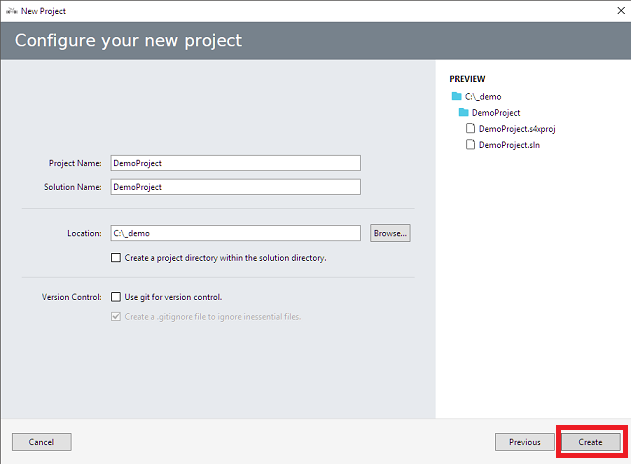Click into the Project Name text field
Viewport: 631px width, 464px height.
tap(234, 163)
